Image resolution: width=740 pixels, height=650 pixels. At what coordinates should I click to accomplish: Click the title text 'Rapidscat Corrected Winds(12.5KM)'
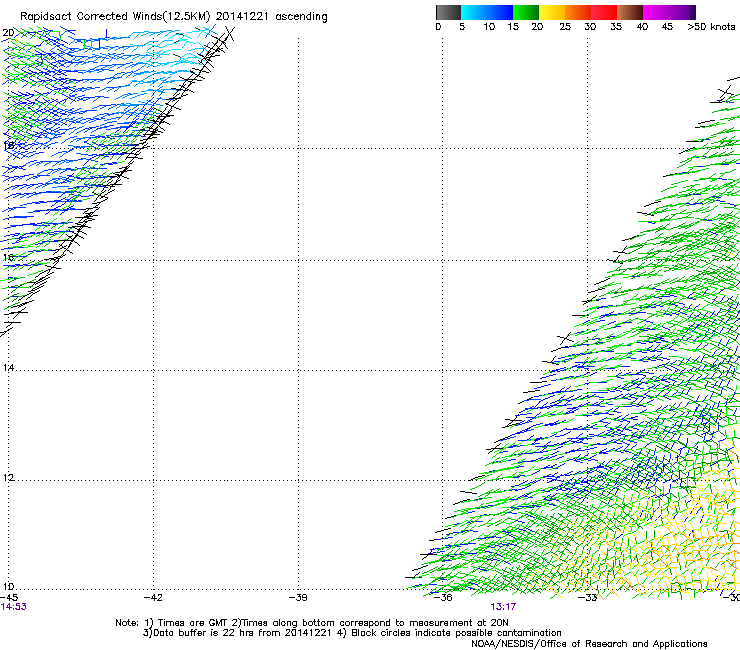(x=115, y=17)
